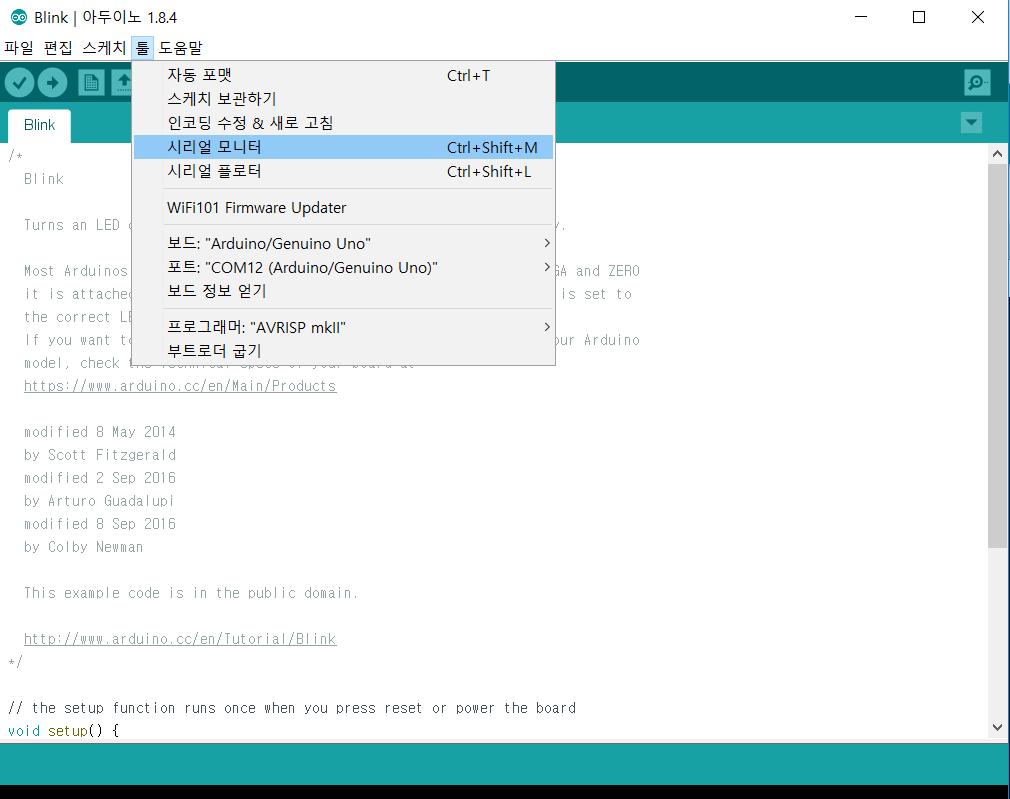Open the 파일 menu

point(19,48)
